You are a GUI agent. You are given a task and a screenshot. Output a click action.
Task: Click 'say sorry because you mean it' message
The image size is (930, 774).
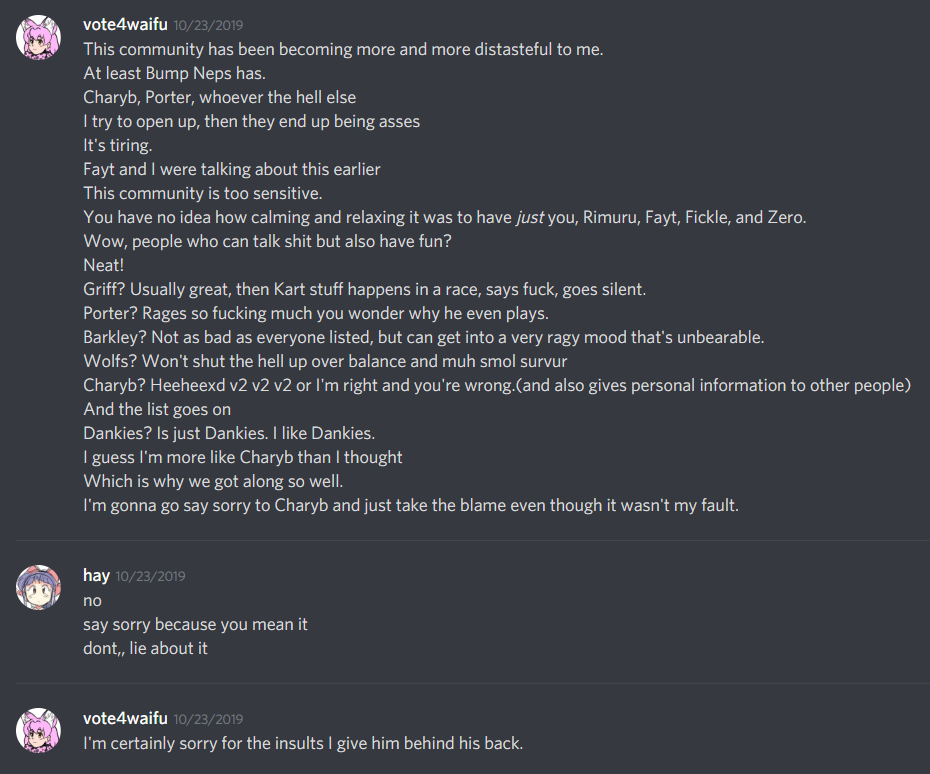[195, 624]
